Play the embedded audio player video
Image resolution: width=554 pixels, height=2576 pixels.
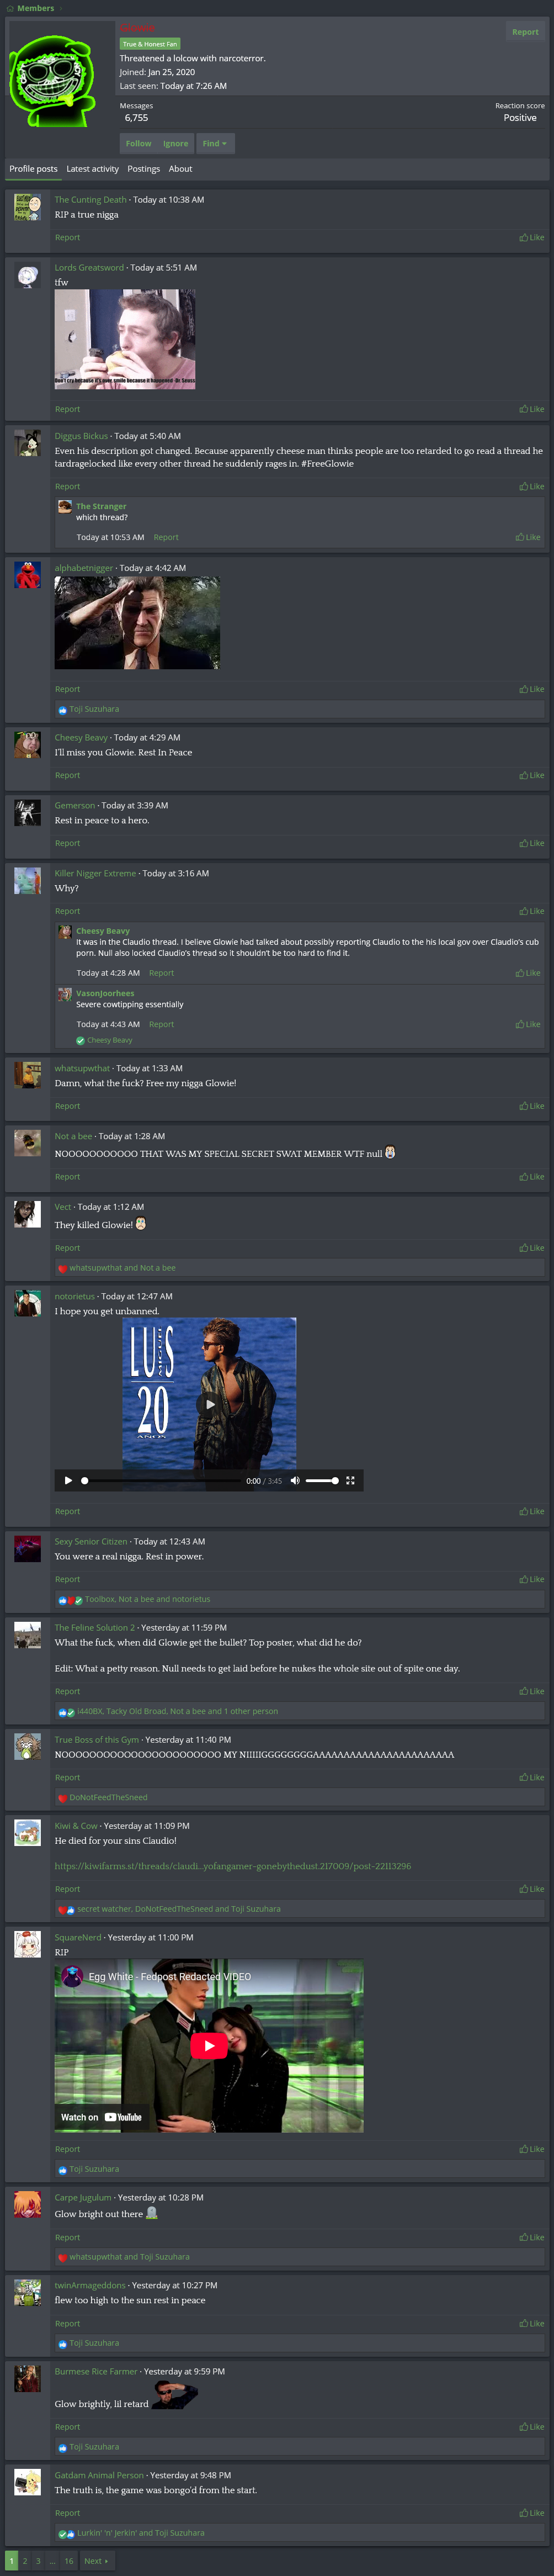68,1480
